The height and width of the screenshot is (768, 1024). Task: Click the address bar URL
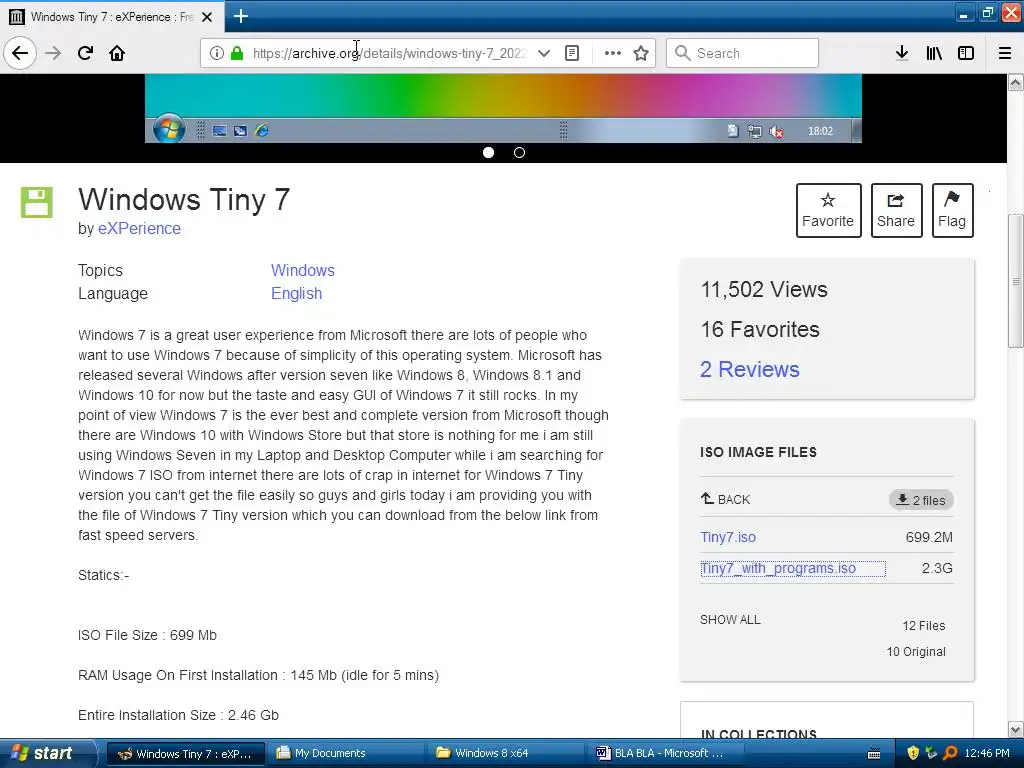389,53
